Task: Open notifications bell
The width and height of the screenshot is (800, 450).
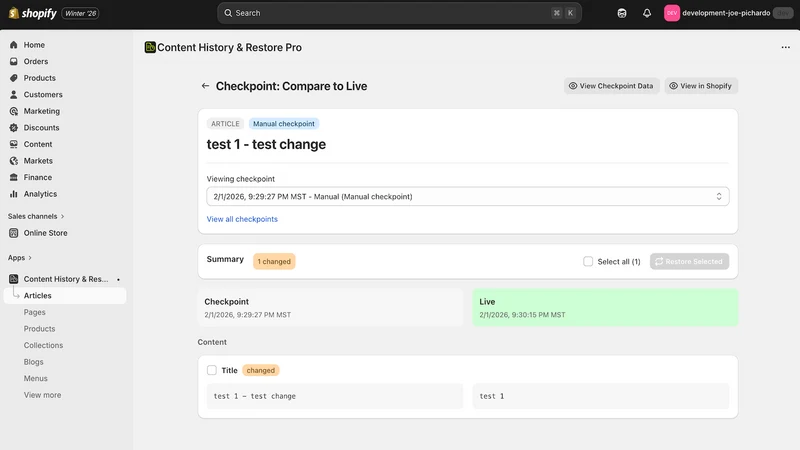Action: tap(646, 13)
